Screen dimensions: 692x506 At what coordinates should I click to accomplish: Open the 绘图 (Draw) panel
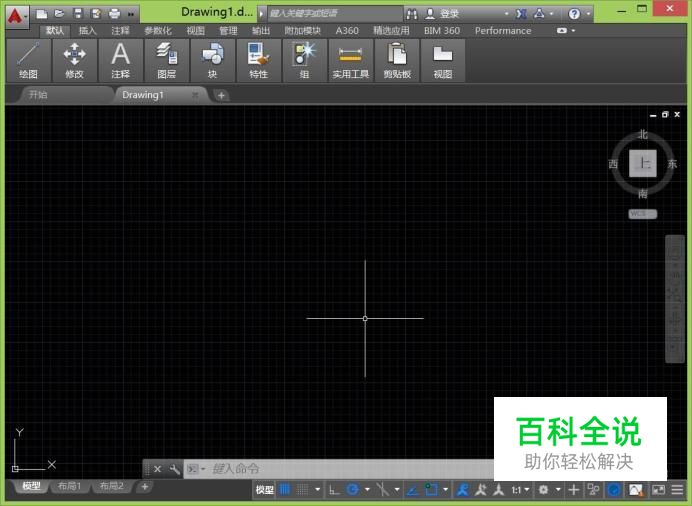(x=28, y=60)
